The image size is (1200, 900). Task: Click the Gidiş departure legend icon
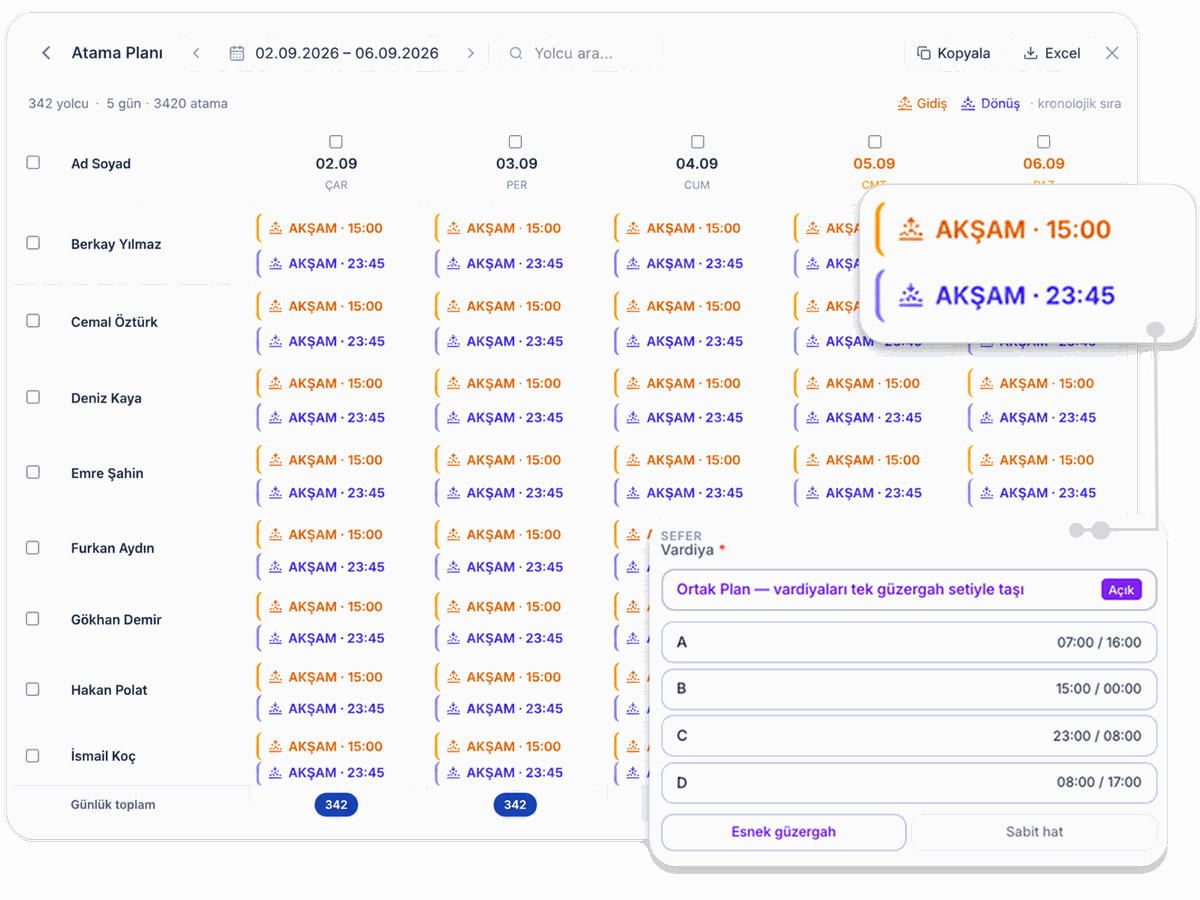click(905, 103)
